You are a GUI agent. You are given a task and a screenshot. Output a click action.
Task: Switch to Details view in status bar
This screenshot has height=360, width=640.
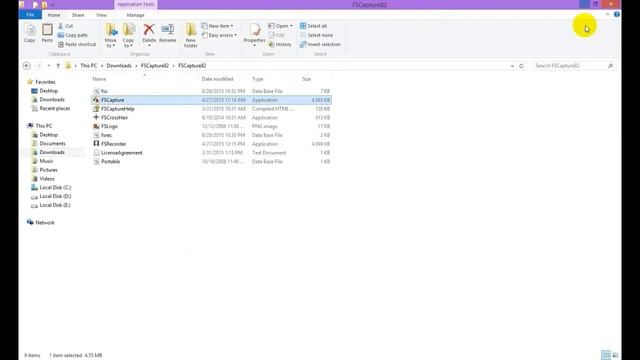(606, 355)
